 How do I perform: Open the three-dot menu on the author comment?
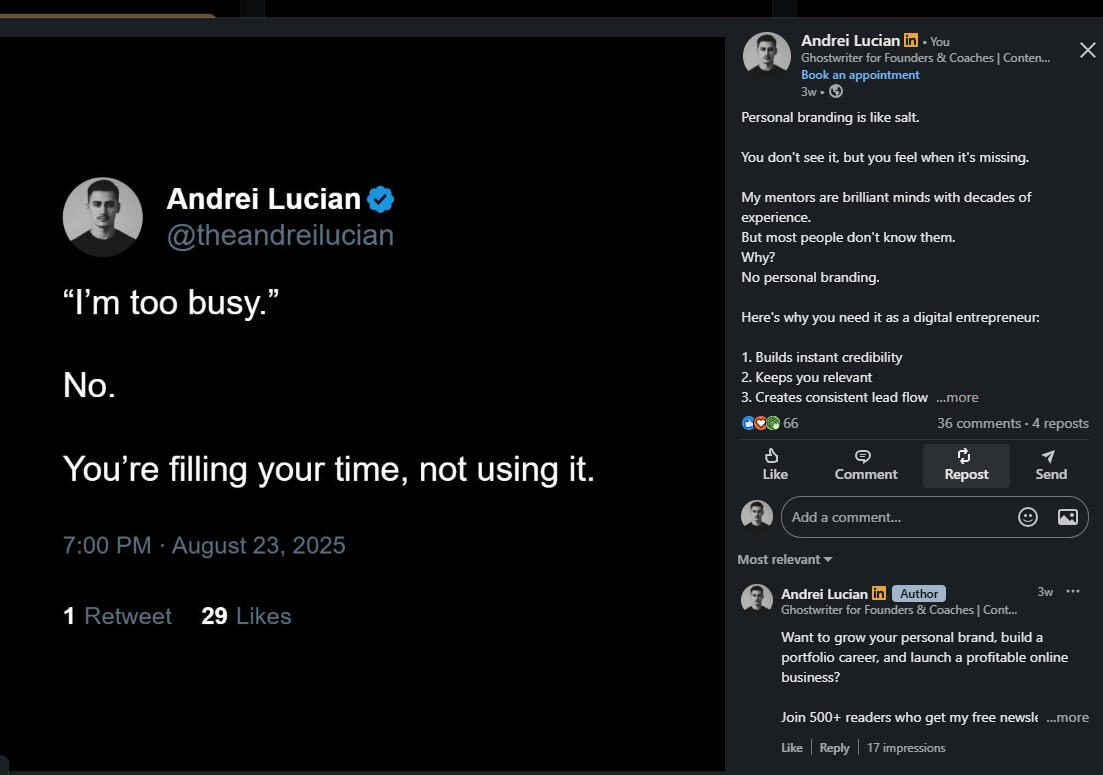(1073, 592)
